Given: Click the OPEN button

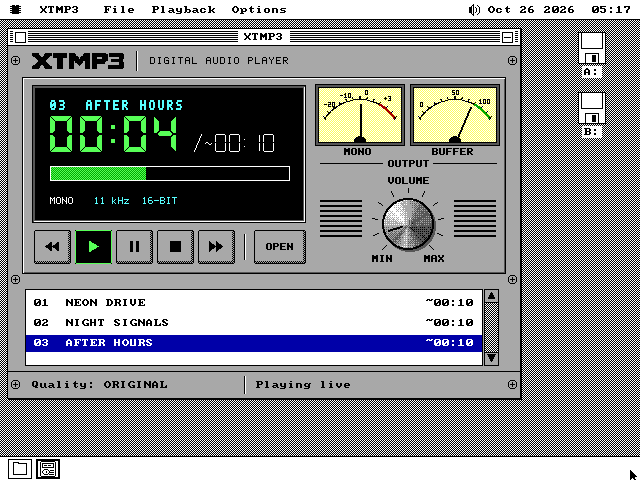Looking at the screenshot, I should (x=280, y=247).
